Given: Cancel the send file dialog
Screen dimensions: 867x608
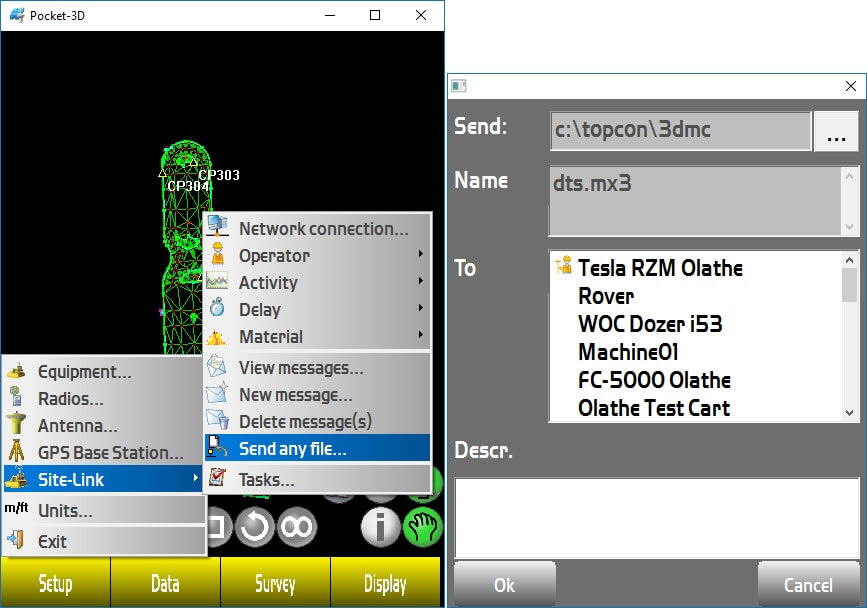Looking at the screenshot, I should (808, 585).
